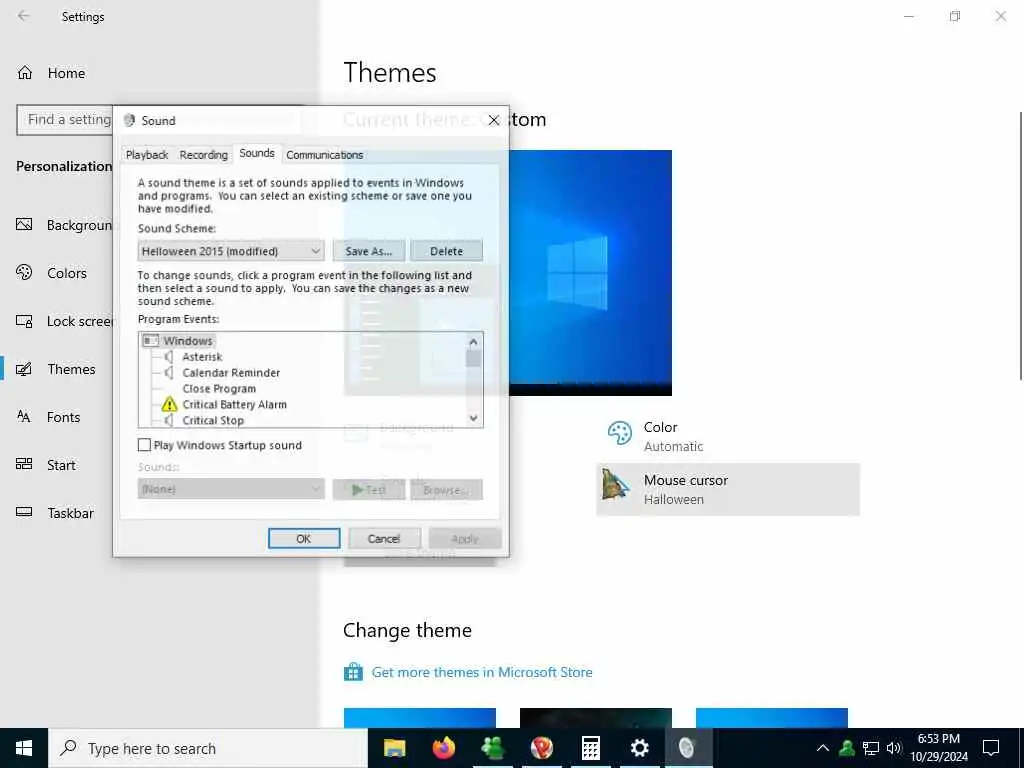Open the Windows Start menu
This screenshot has height=768, width=1024.
click(24, 748)
